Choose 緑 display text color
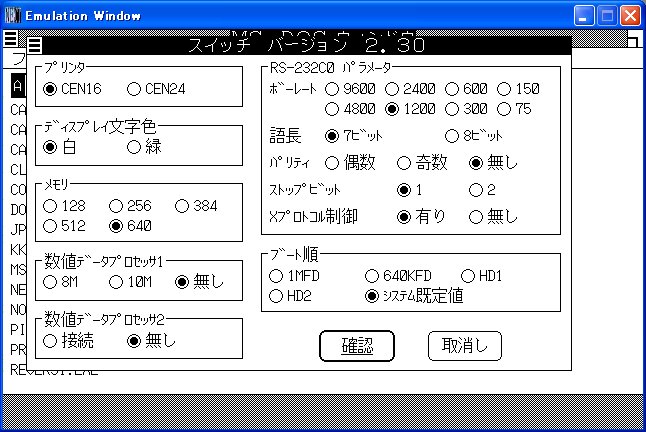Screen dimensions: 646x432 tap(135, 148)
